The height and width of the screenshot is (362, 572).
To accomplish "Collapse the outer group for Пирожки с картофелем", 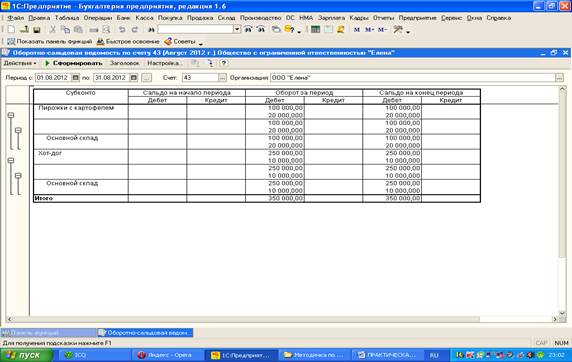I will tap(11, 115).
